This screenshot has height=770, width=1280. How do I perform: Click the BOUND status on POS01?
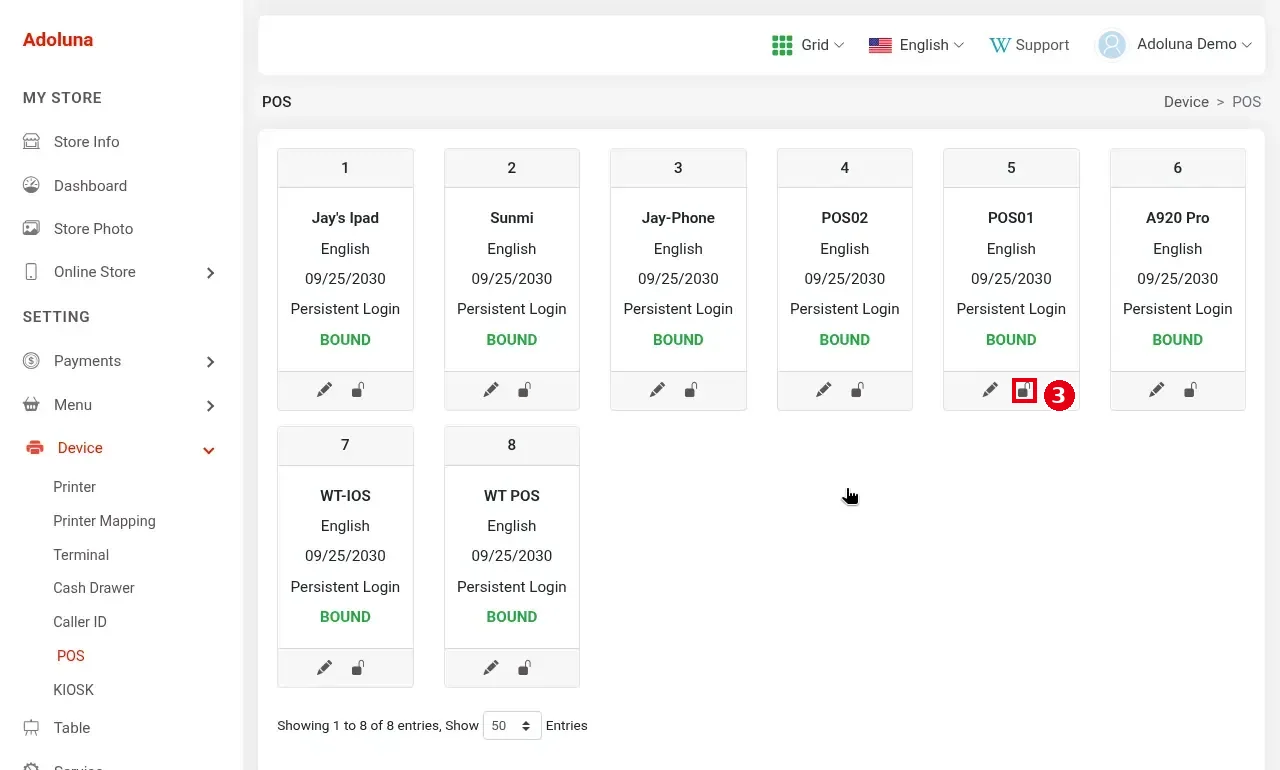pos(1011,340)
